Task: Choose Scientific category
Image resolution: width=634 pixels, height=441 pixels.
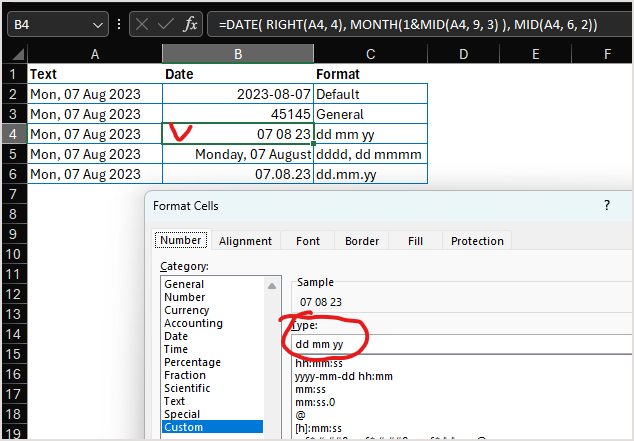Action: pos(212,388)
